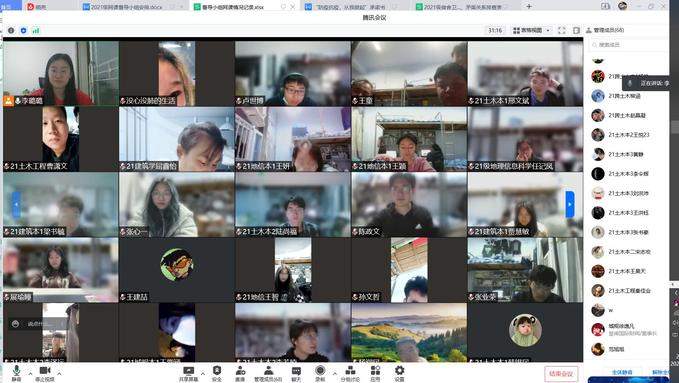Enter full screen with the expand icon
Viewport: 679px width, 383px height.
pyautogui.click(x=562, y=30)
